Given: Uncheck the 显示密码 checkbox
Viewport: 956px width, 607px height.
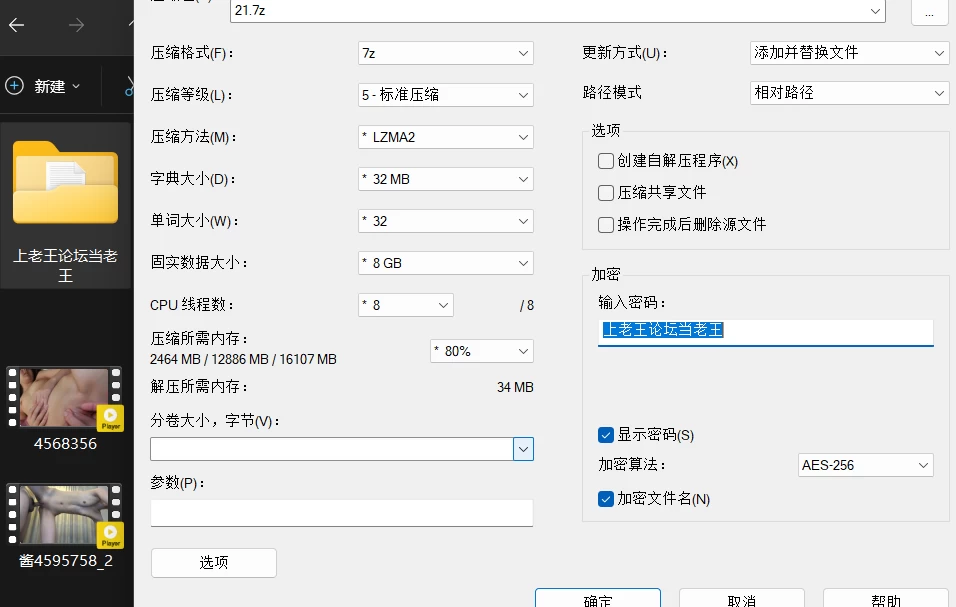Looking at the screenshot, I should 605,435.
